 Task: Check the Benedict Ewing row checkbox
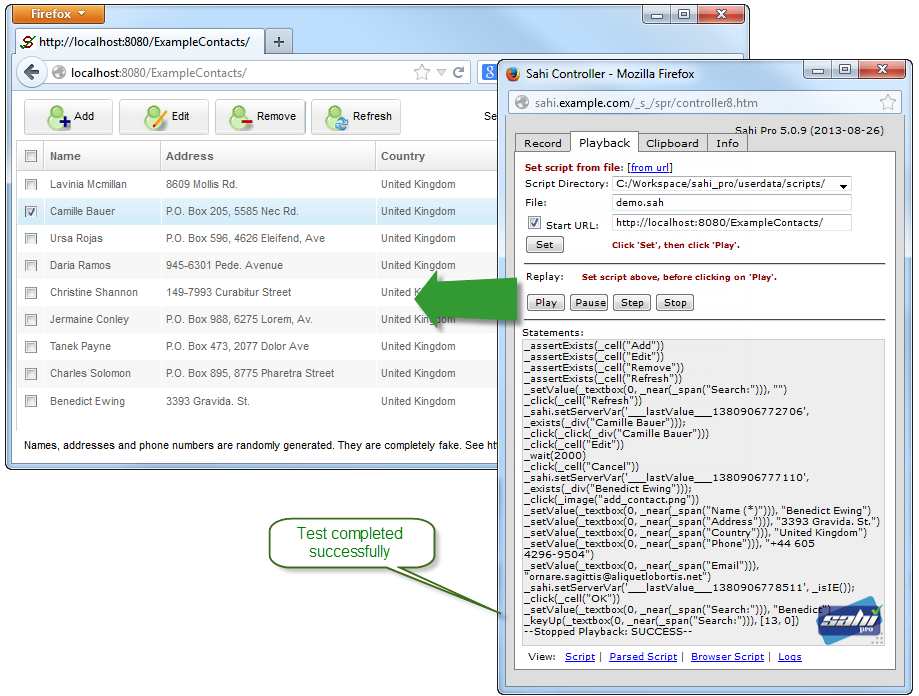[31, 401]
